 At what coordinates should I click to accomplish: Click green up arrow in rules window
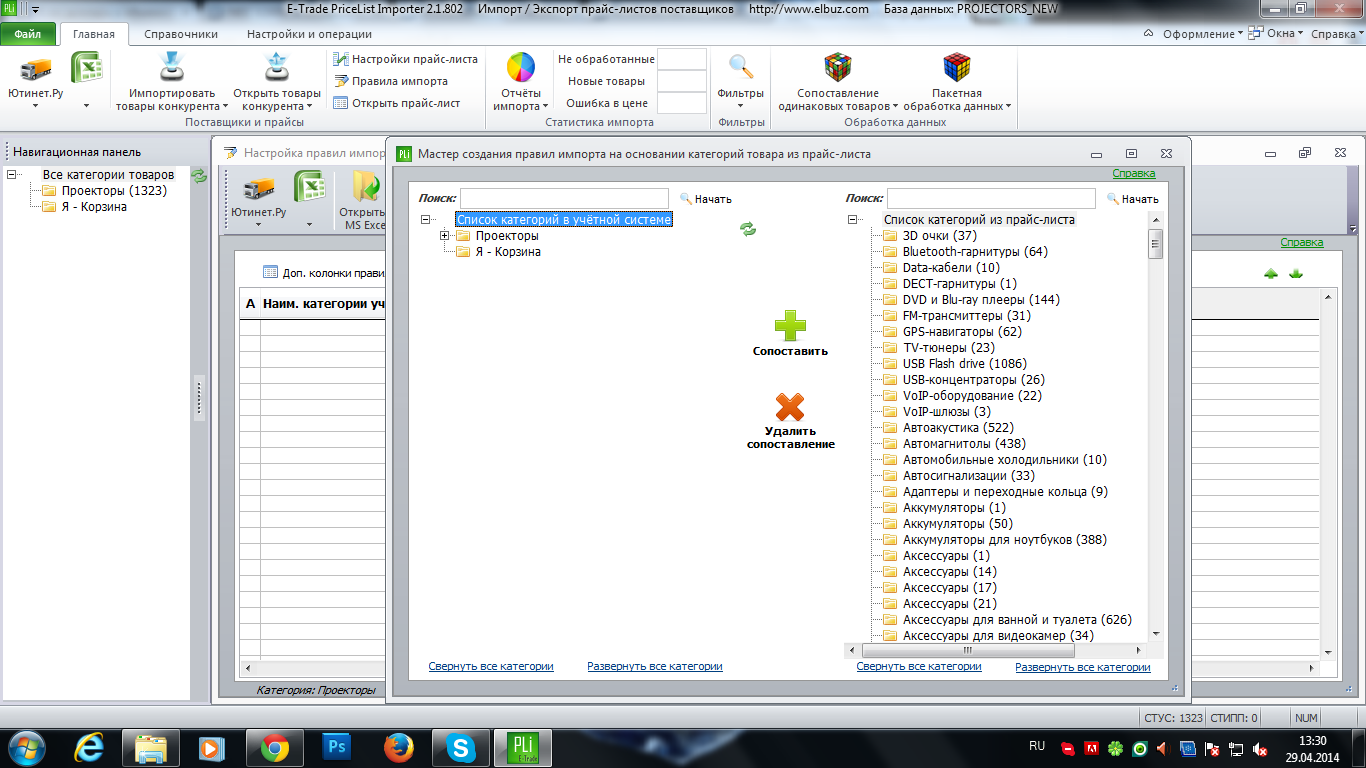[x=1271, y=274]
